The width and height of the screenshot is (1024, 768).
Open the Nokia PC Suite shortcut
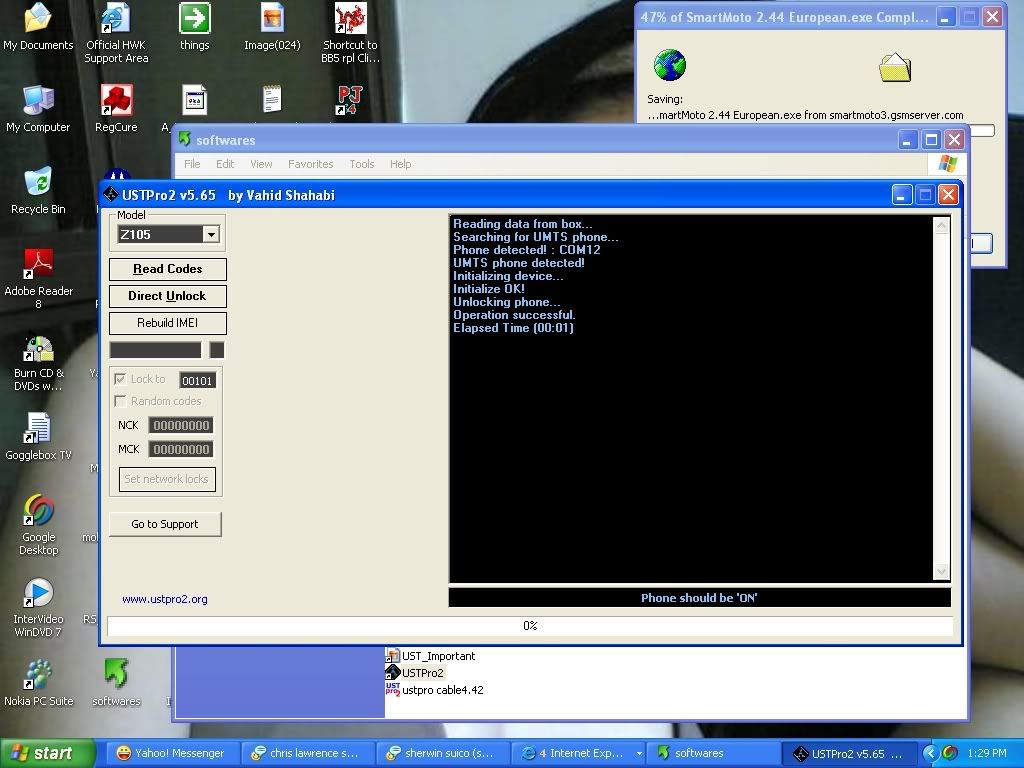point(38,684)
